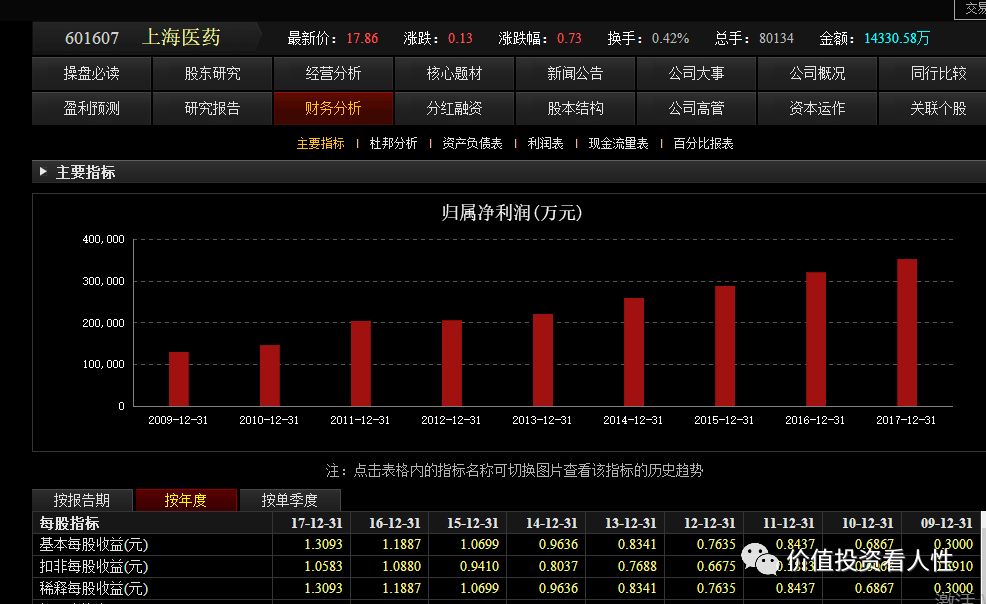Click the 2011-12-31 net profit bar
986x604 pixels.
(360, 363)
